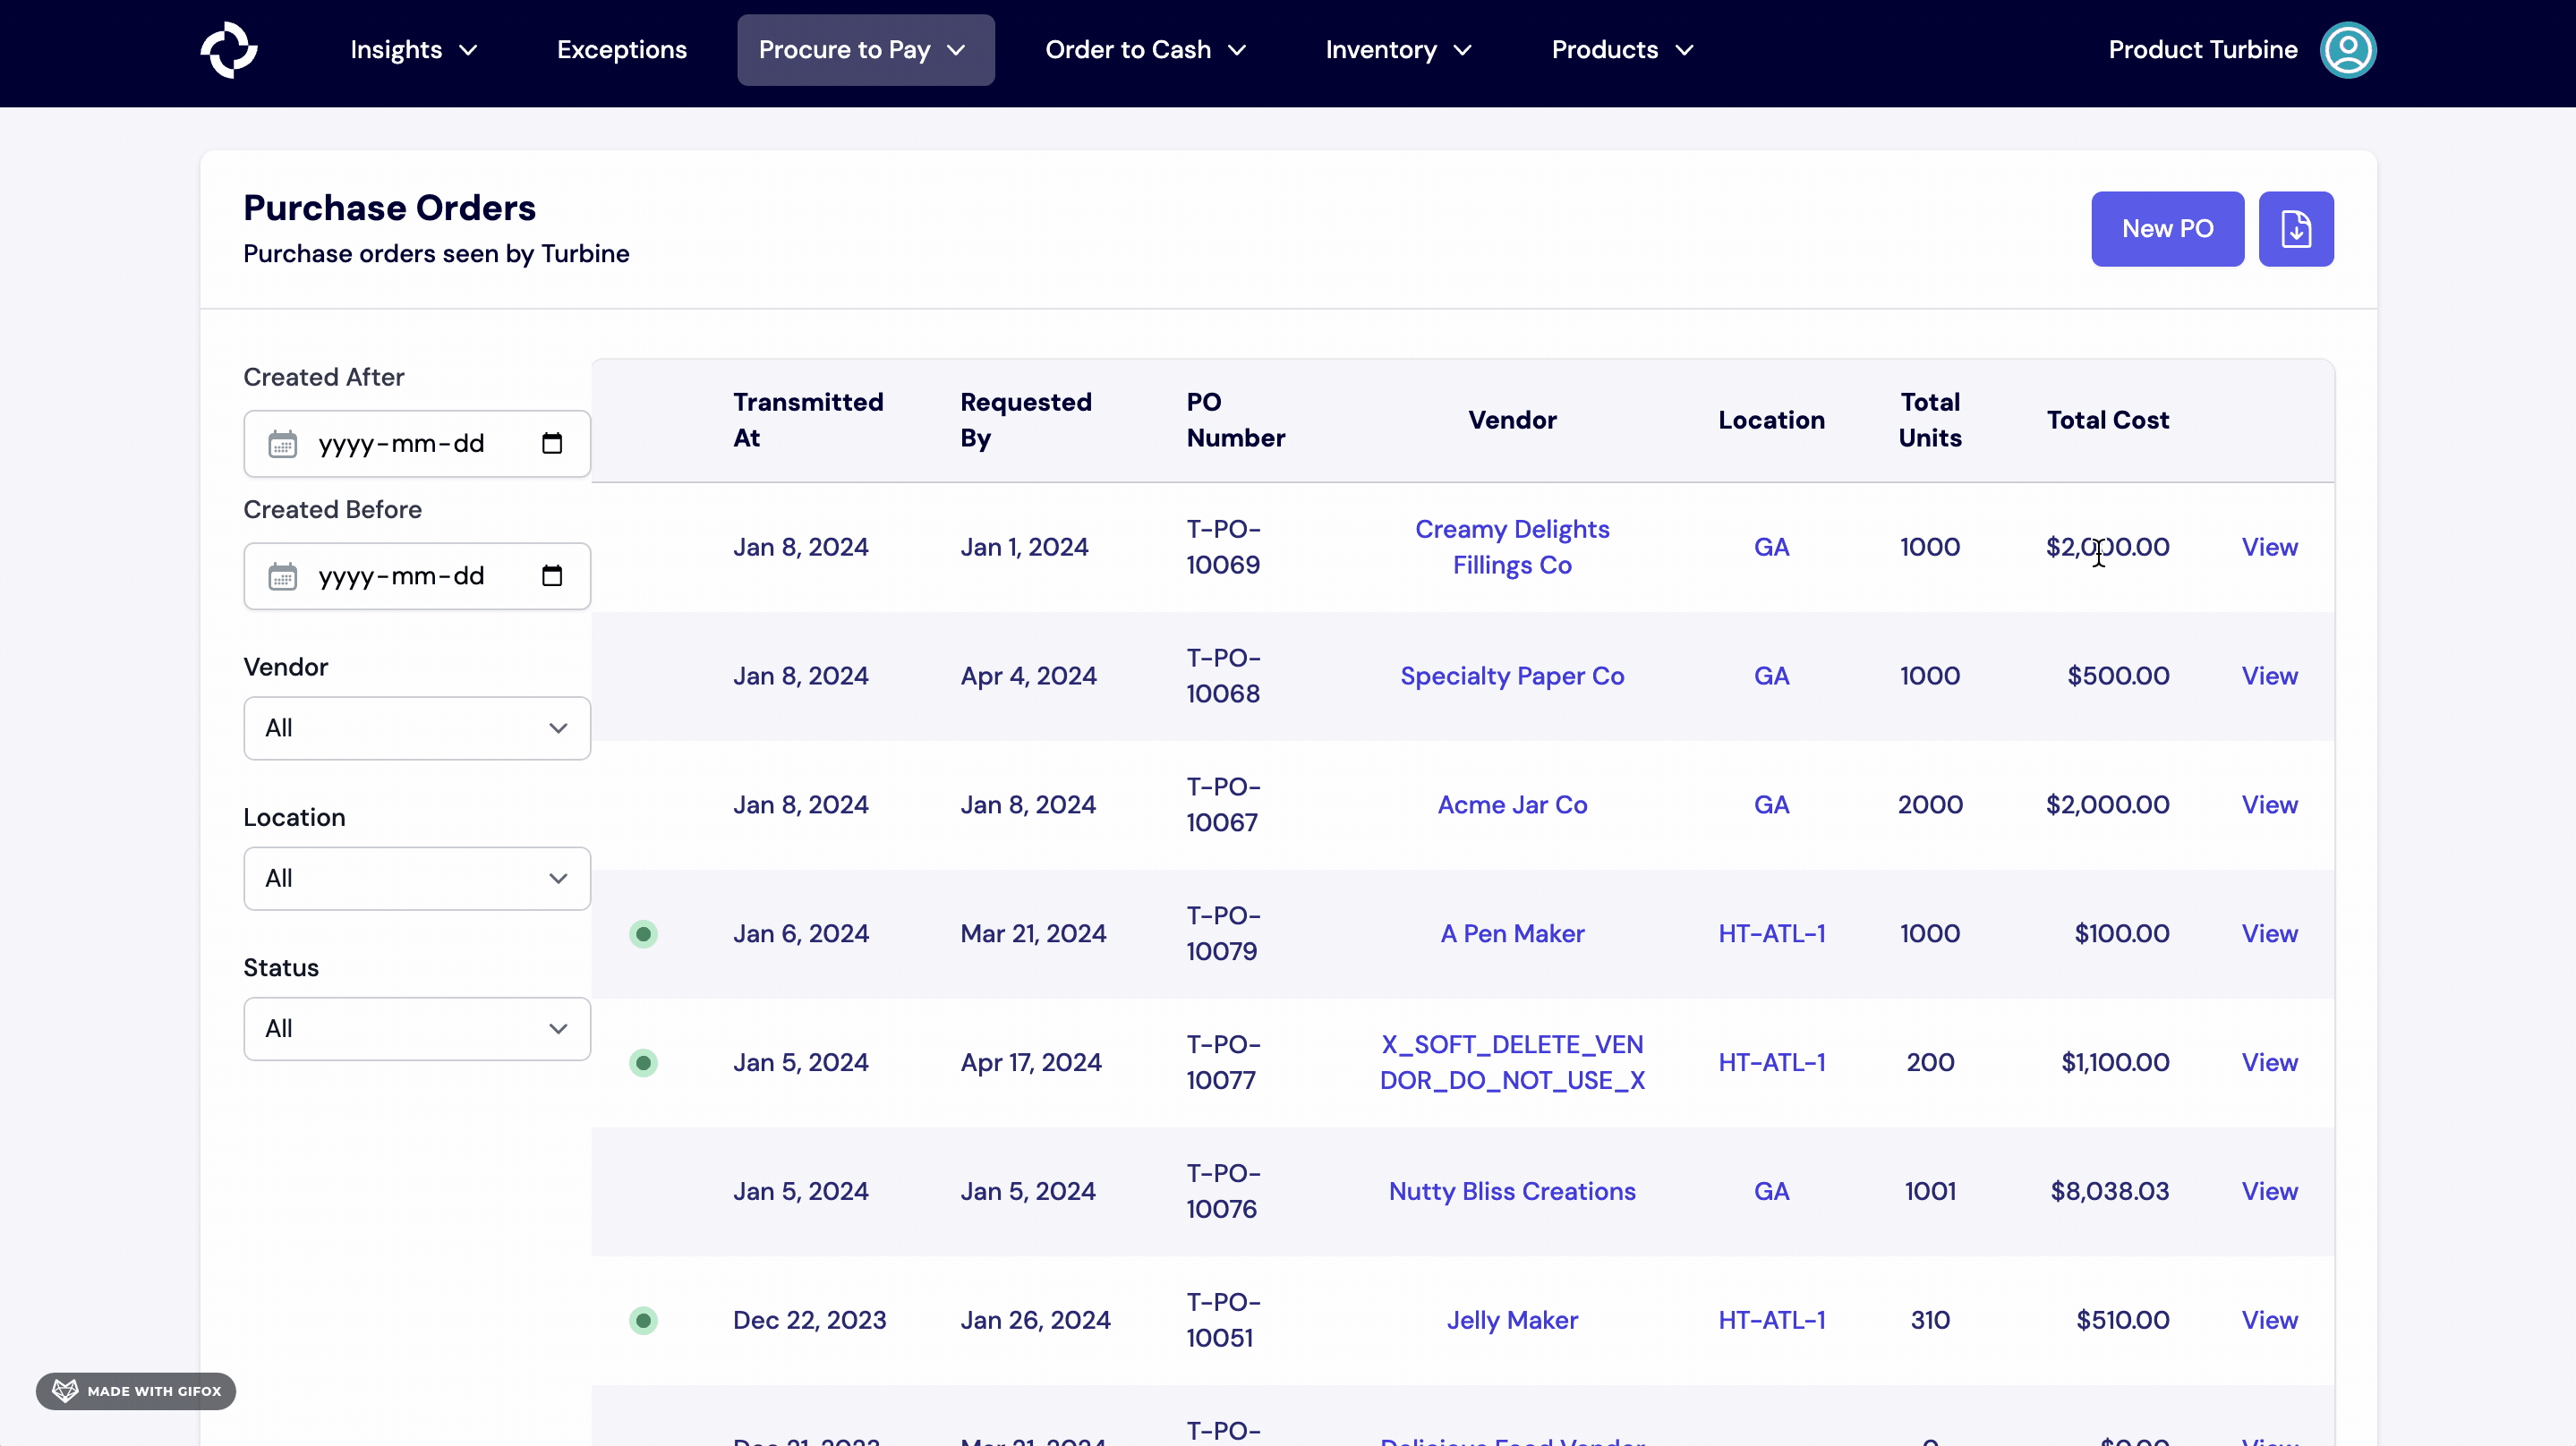Click green status dot for T-PO-10077
The height and width of the screenshot is (1446, 2576).
[x=643, y=1062]
